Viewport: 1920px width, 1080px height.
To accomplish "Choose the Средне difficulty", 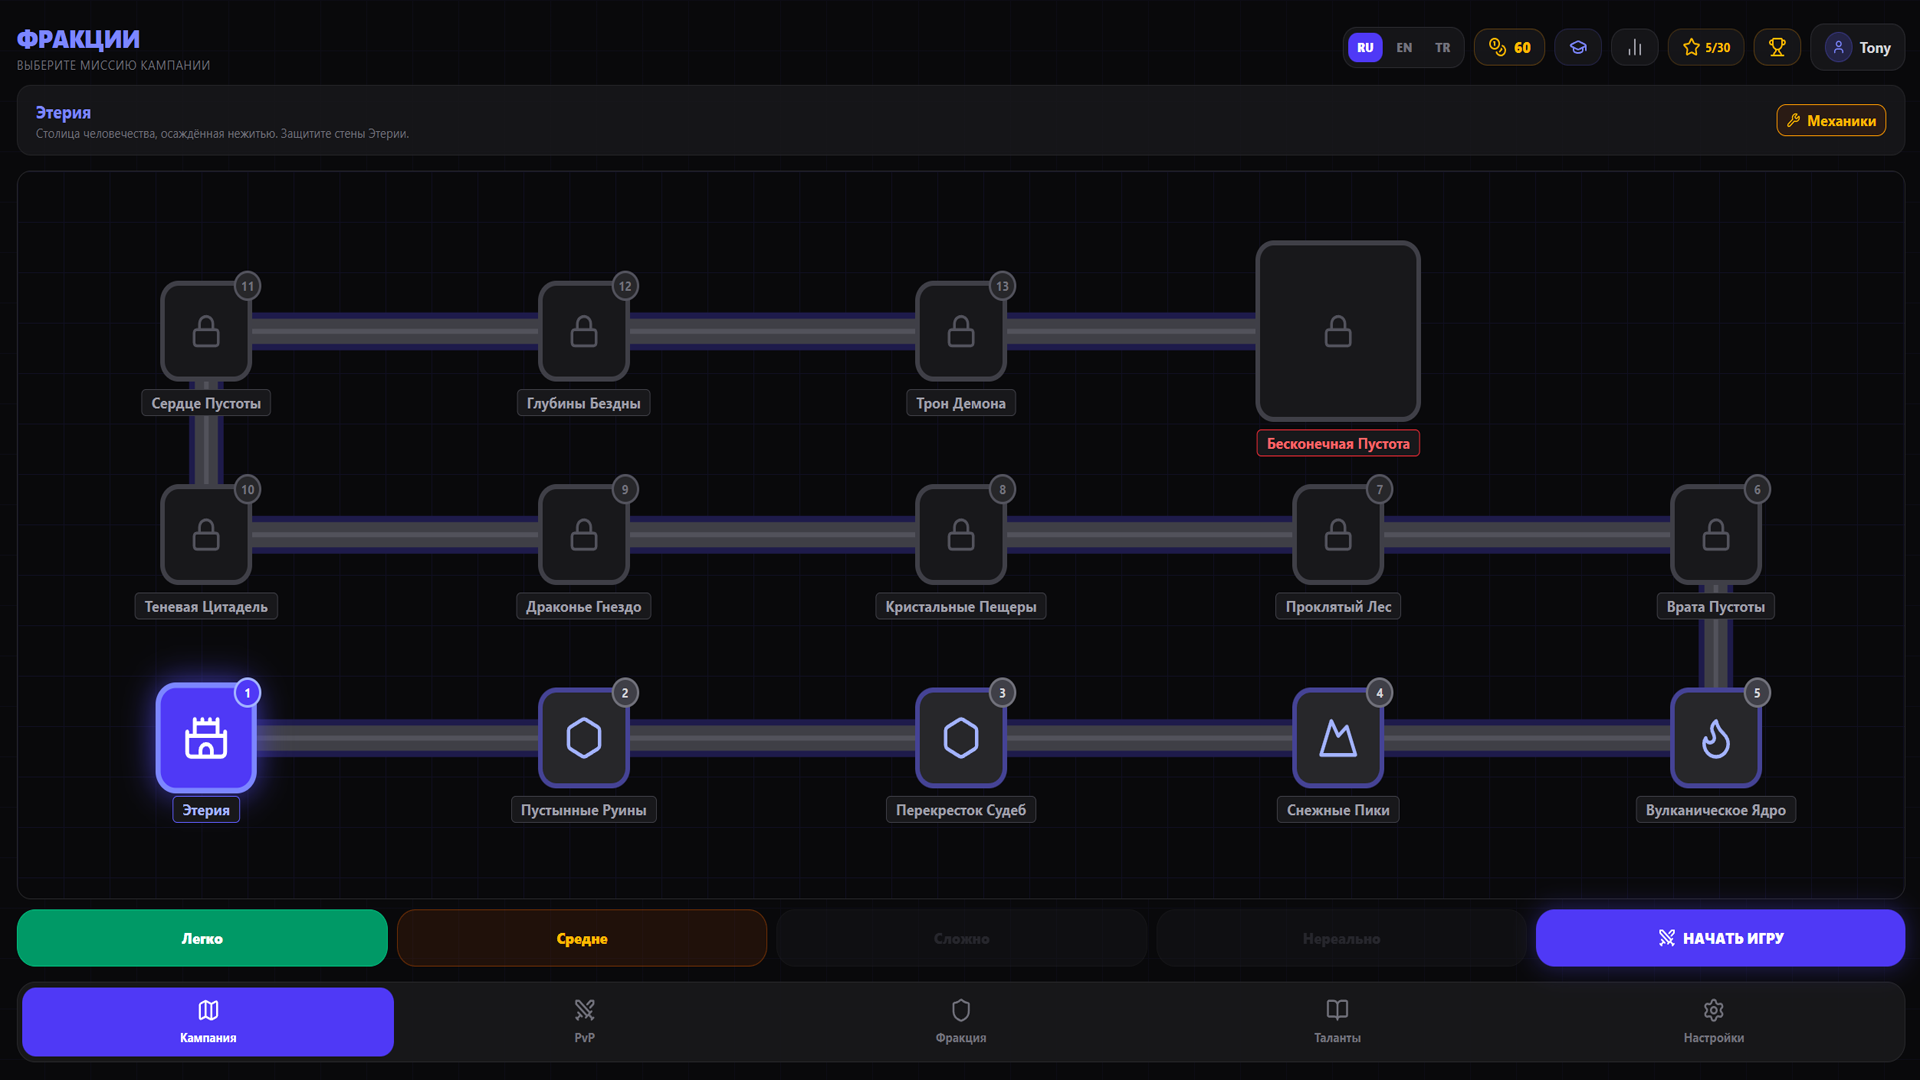I will [x=582, y=938].
